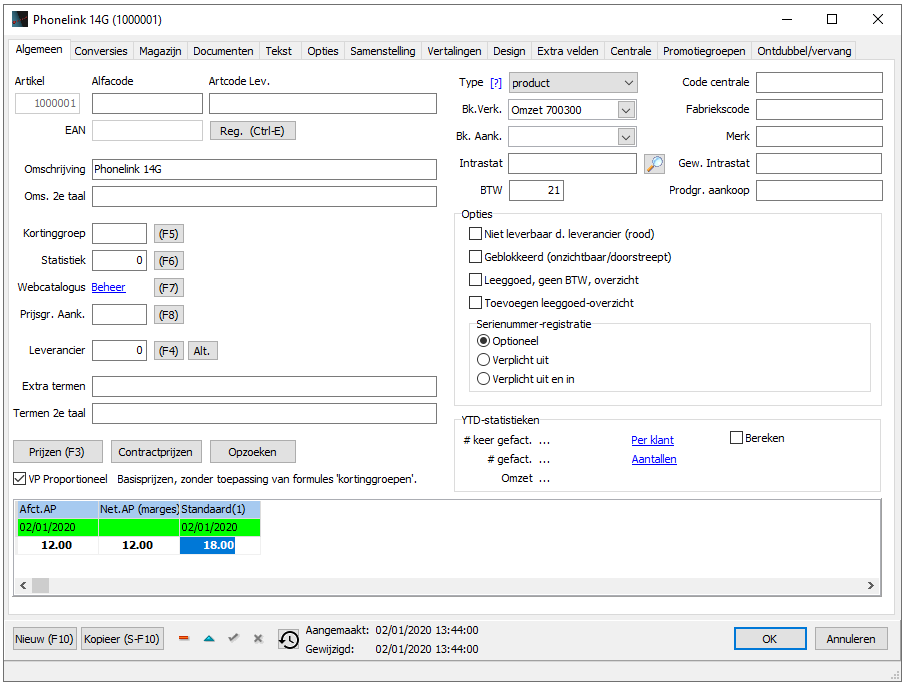Click the Afct.AP 12.00 price cell
This screenshot has height=686, width=904.
[x=57, y=545]
